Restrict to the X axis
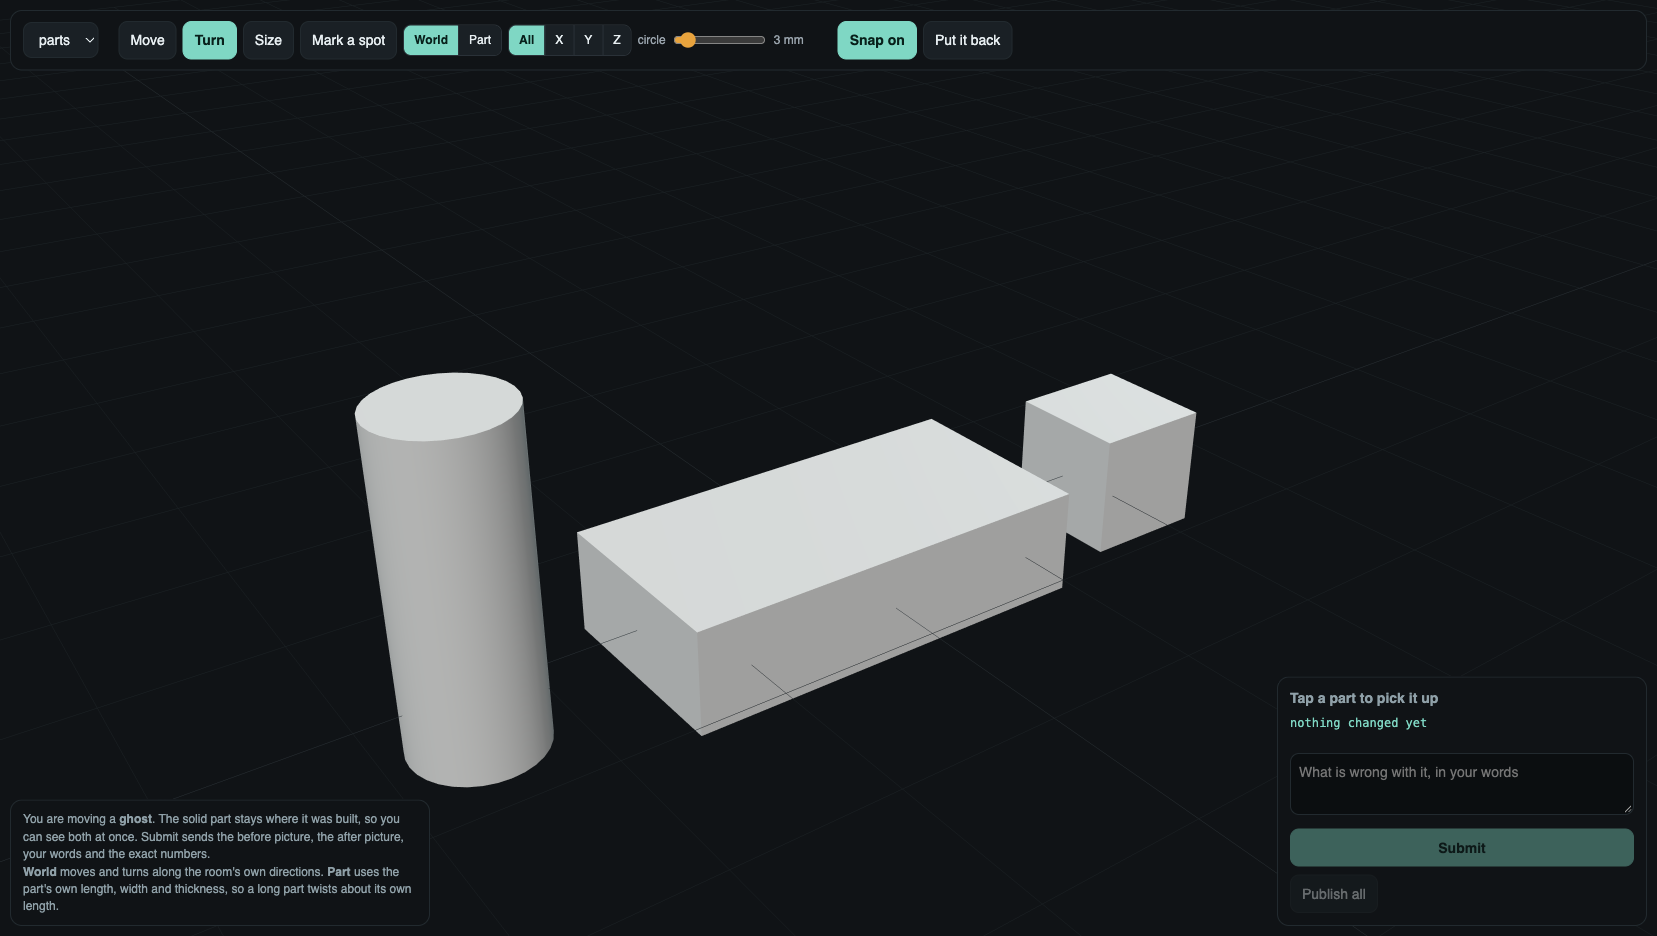This screenshot has width=1657, height=936. coord(559,40)
